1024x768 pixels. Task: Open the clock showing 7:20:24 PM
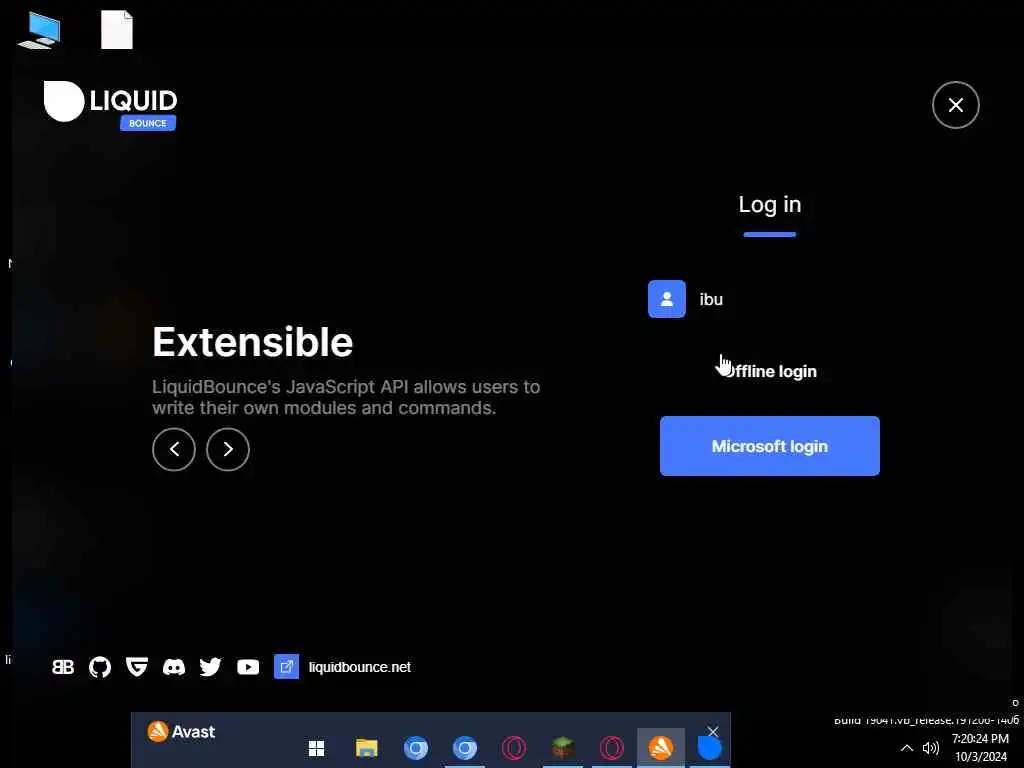(980, 748)
